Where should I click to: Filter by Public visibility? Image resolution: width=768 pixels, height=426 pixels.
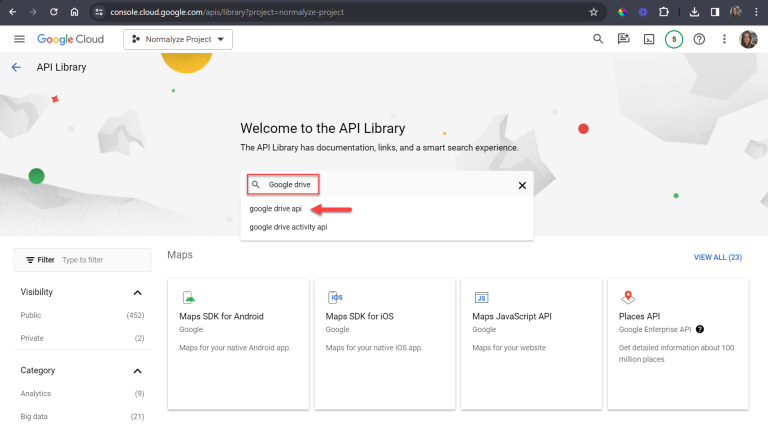32,316
